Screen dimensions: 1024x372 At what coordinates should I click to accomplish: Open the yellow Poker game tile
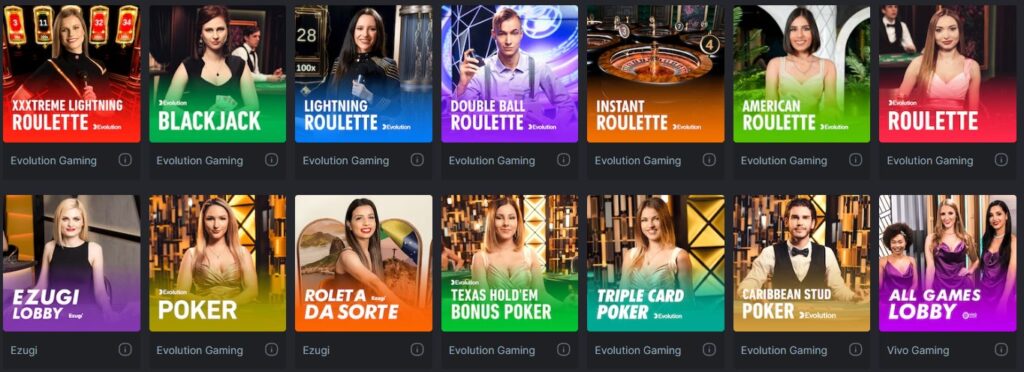(217, 263)
